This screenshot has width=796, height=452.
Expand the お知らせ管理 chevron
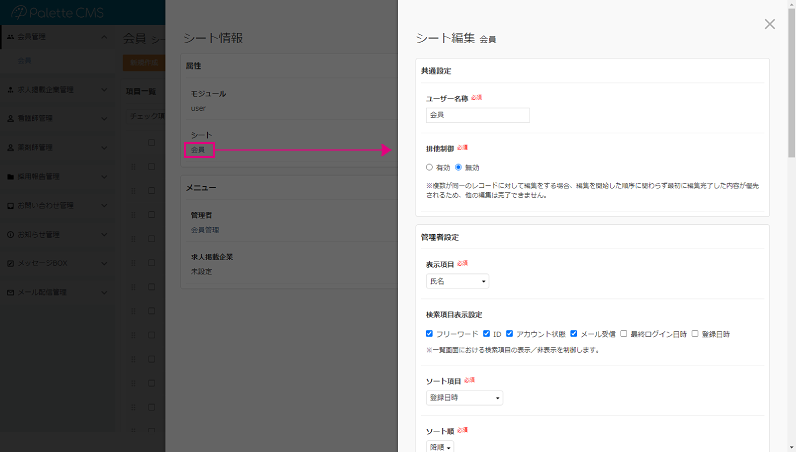pos(104,235)
